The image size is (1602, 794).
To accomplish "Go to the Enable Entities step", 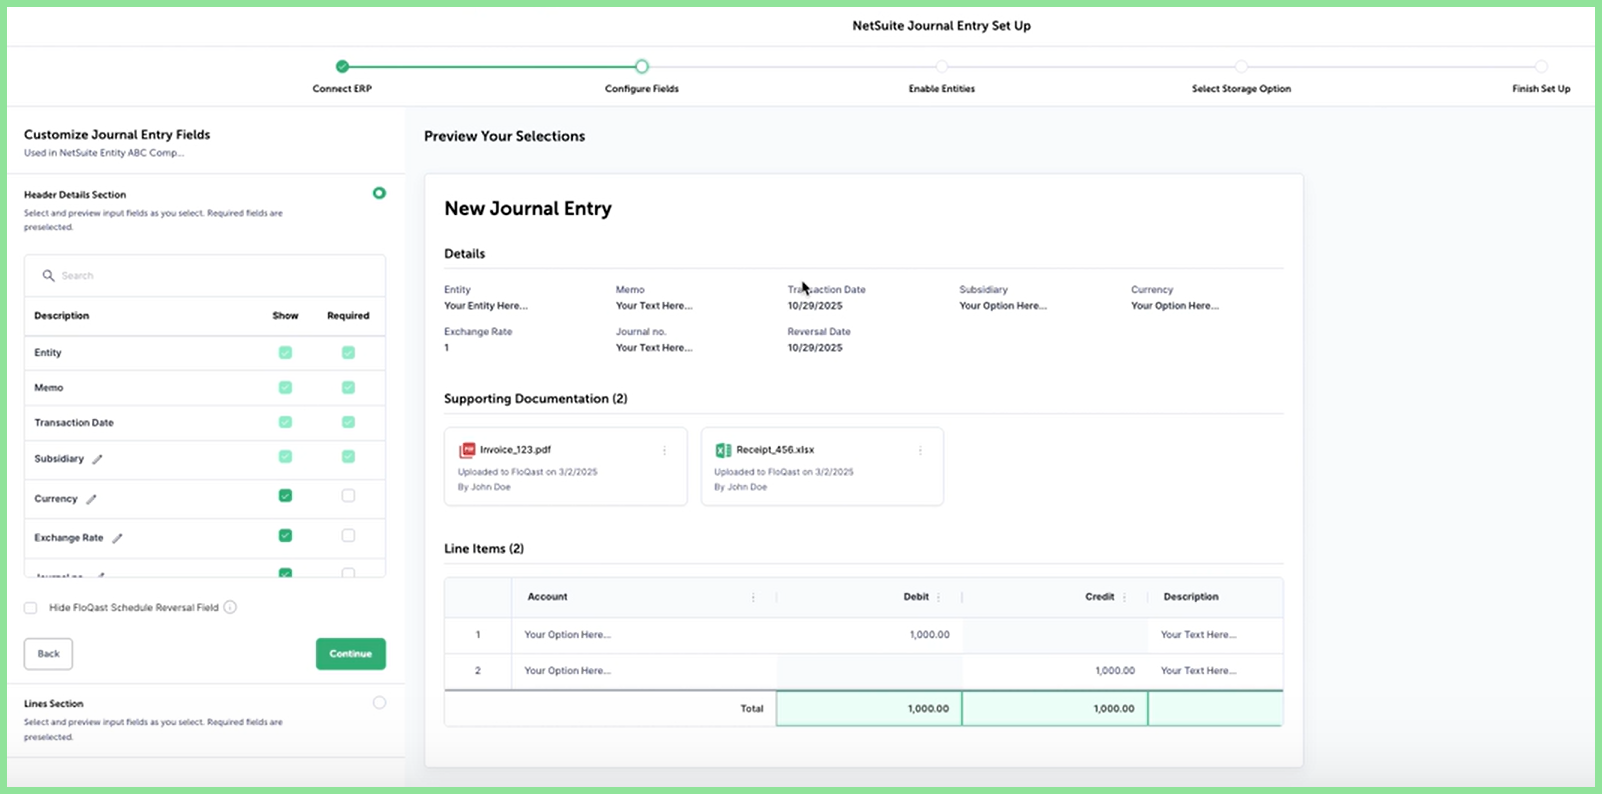I will click(x=942, y=66).
